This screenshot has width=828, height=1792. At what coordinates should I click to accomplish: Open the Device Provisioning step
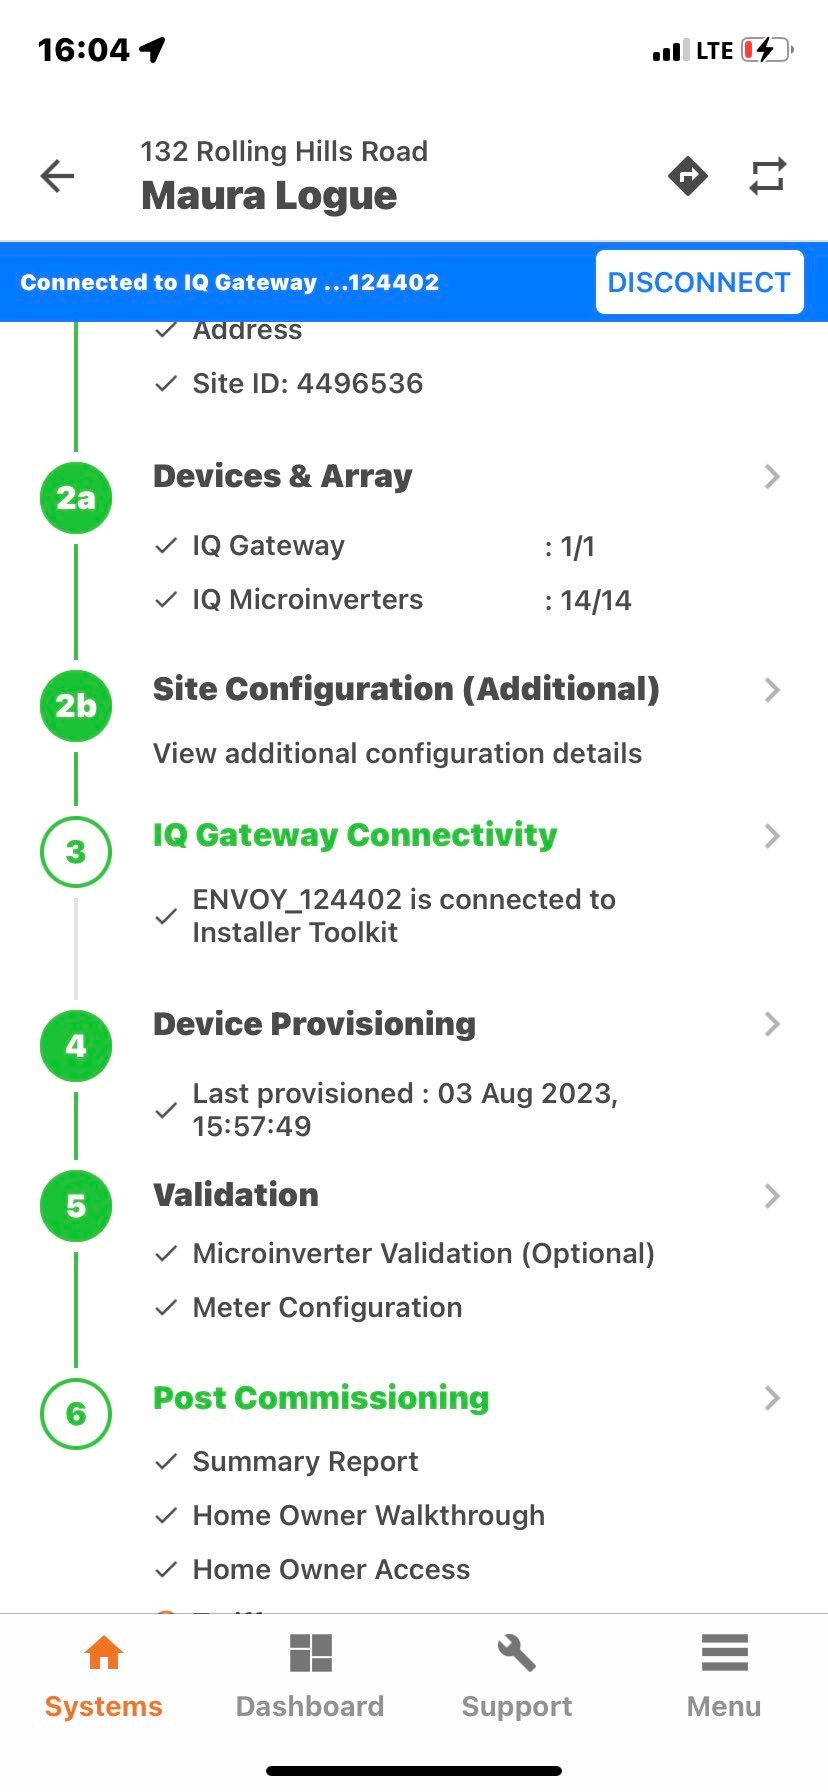coord(314,1024)
